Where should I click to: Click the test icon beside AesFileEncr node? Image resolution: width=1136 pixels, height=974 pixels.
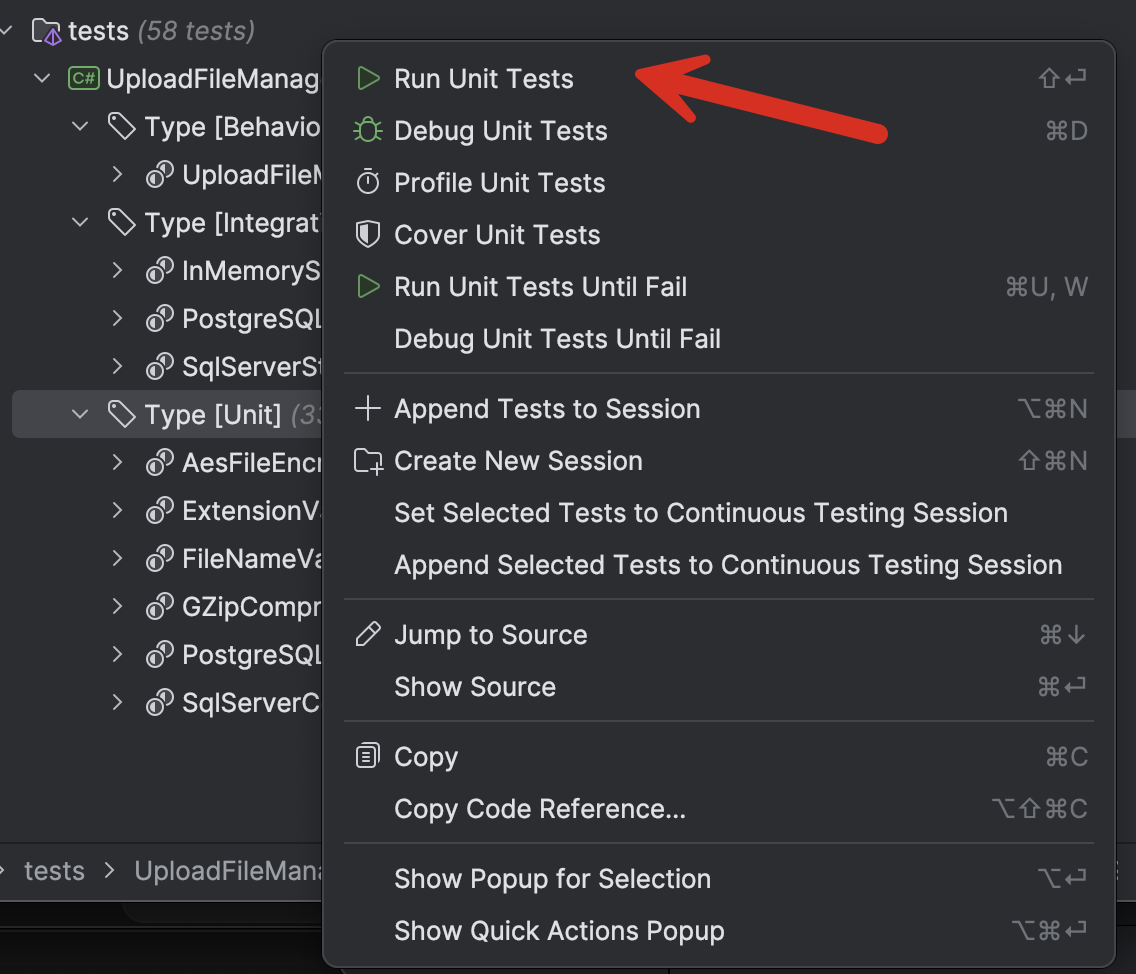click(158, 462)
